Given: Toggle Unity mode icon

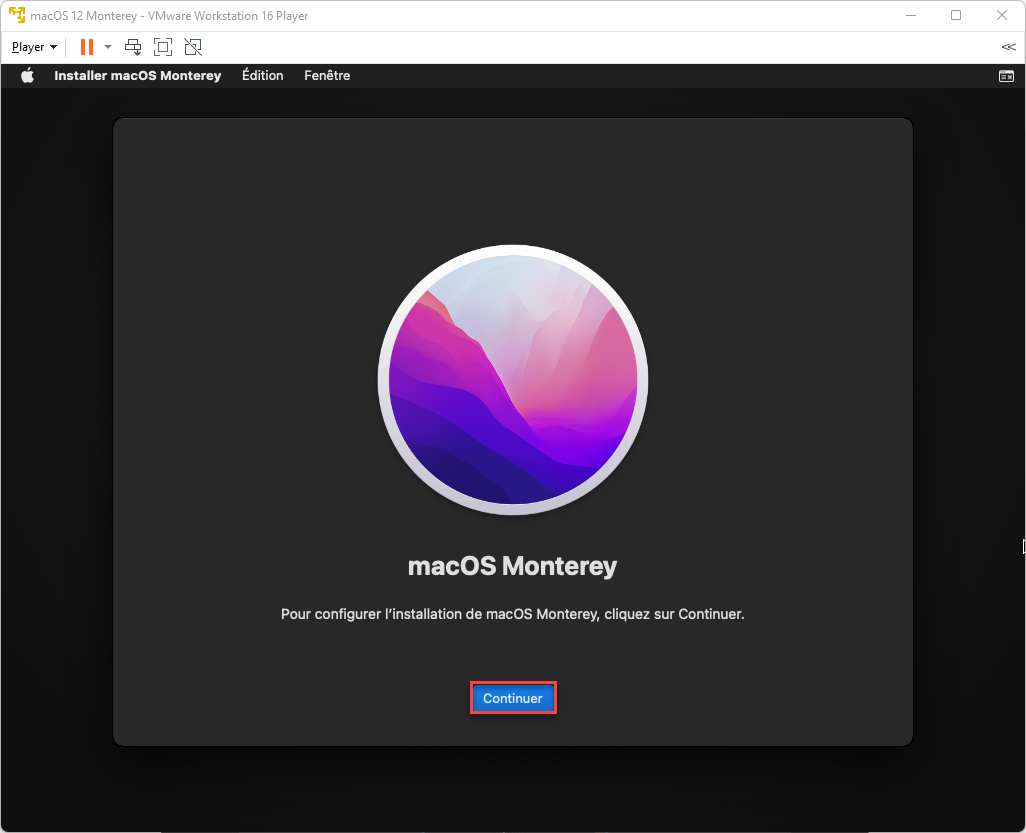Looking at the screenshot, I should (193, 47).
